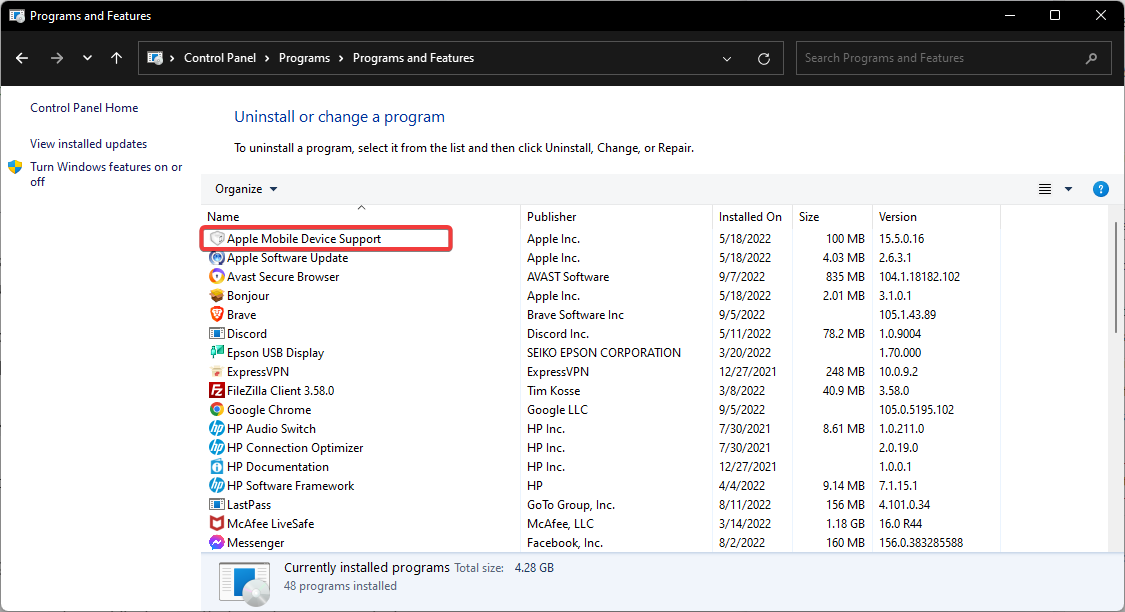The image size is (1125, 612).
Task: Click the Up one level arrow
Action: coord(117,58)
